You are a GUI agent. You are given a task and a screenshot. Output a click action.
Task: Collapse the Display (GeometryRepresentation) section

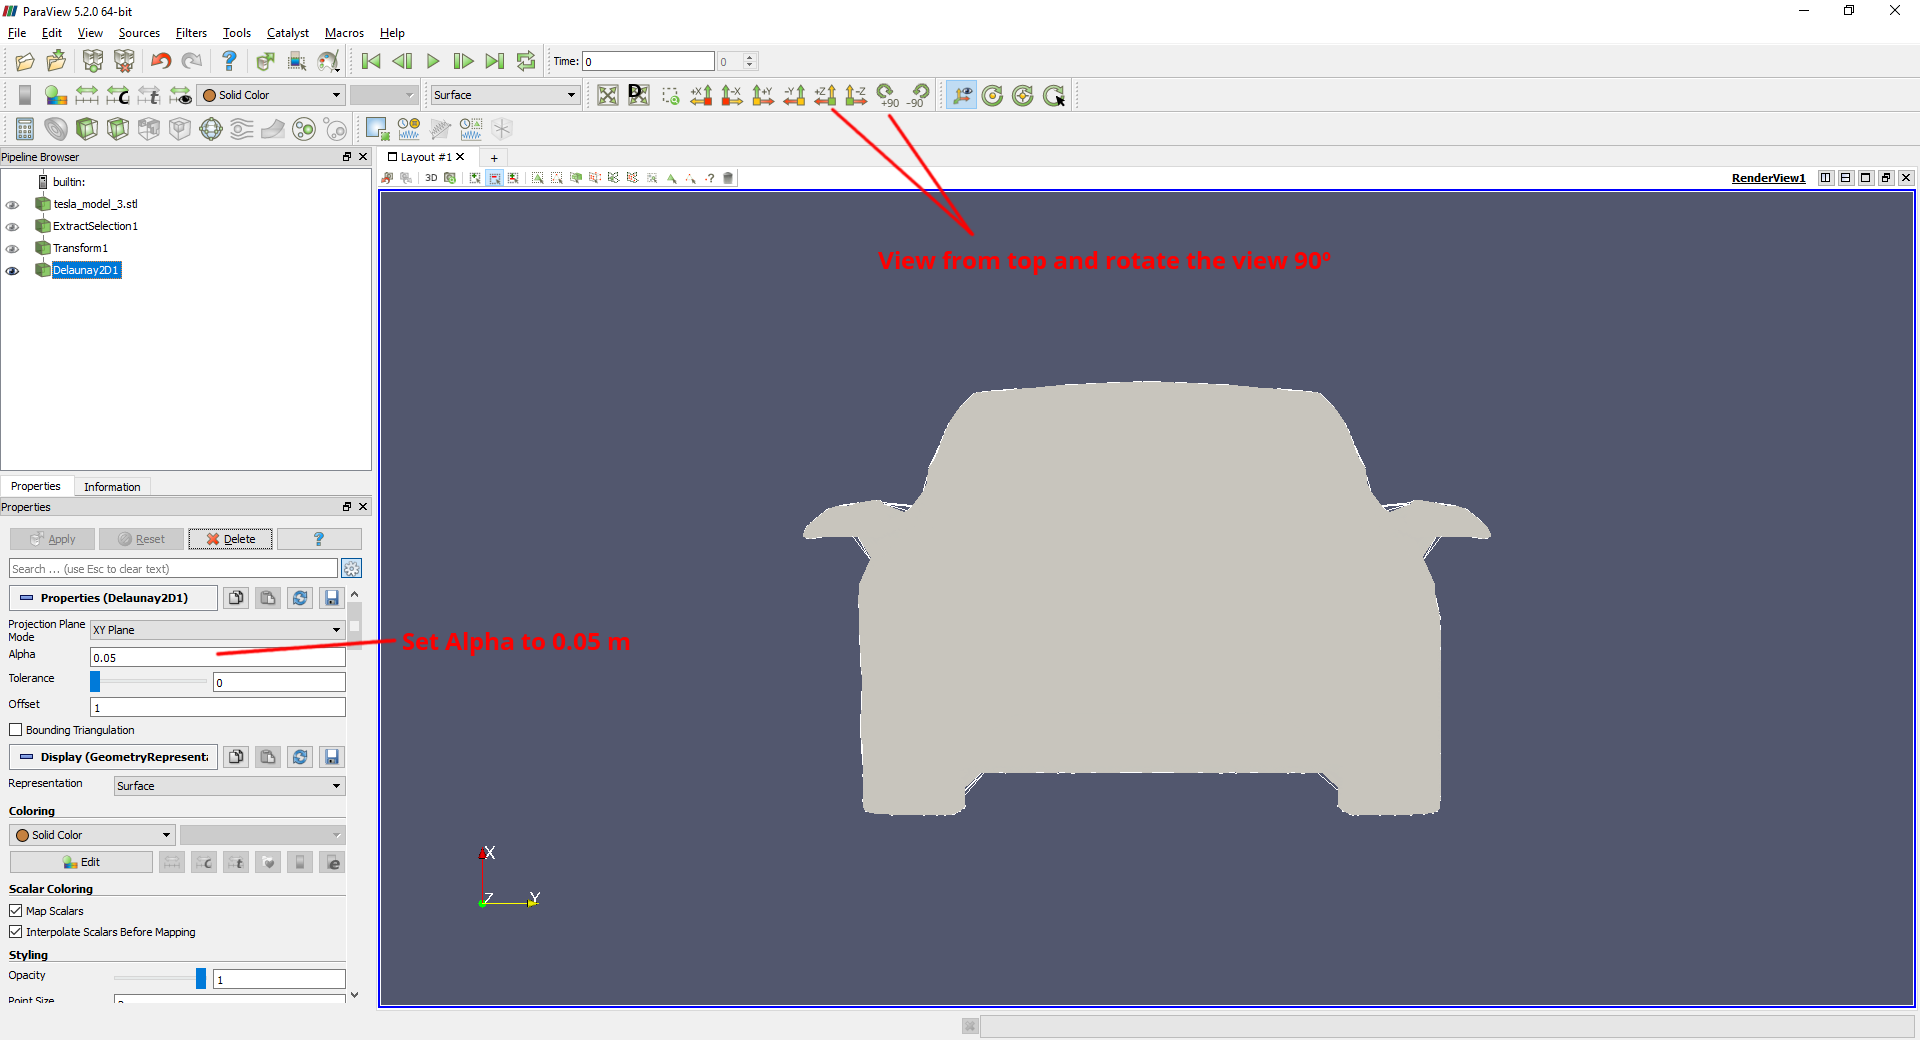click(113, 757)
